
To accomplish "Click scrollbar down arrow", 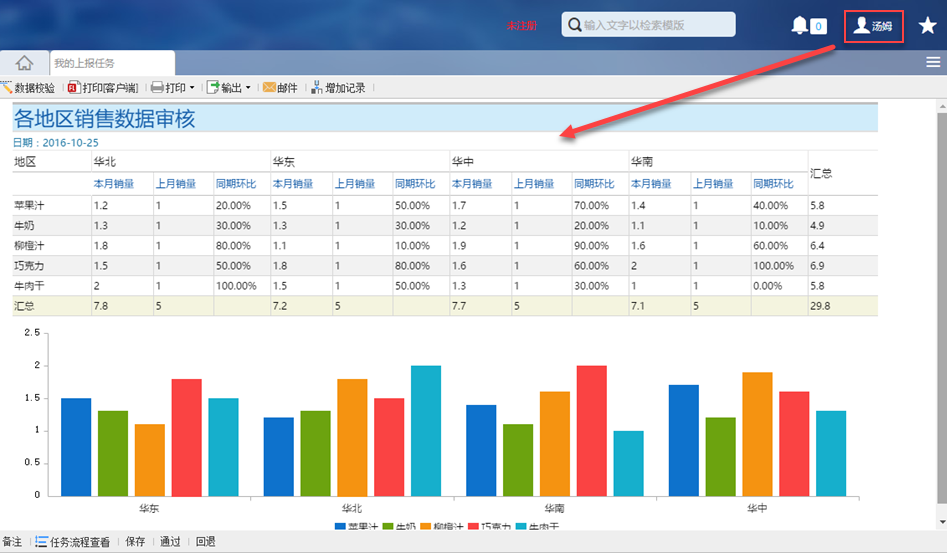I will (942, 522).
